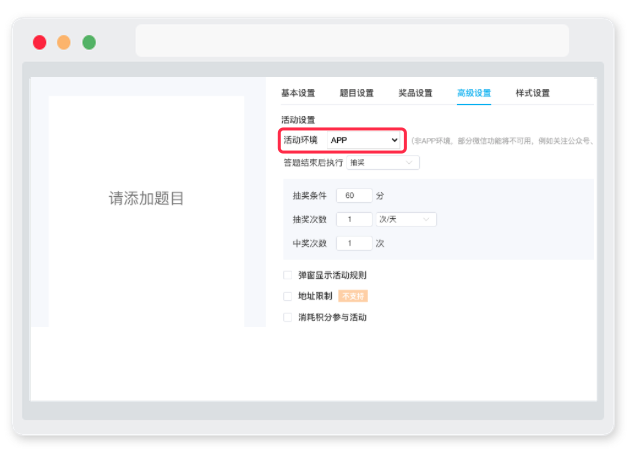Switch to the 基本设置 tab
628x450 pixels.
[x=298, y=93]
